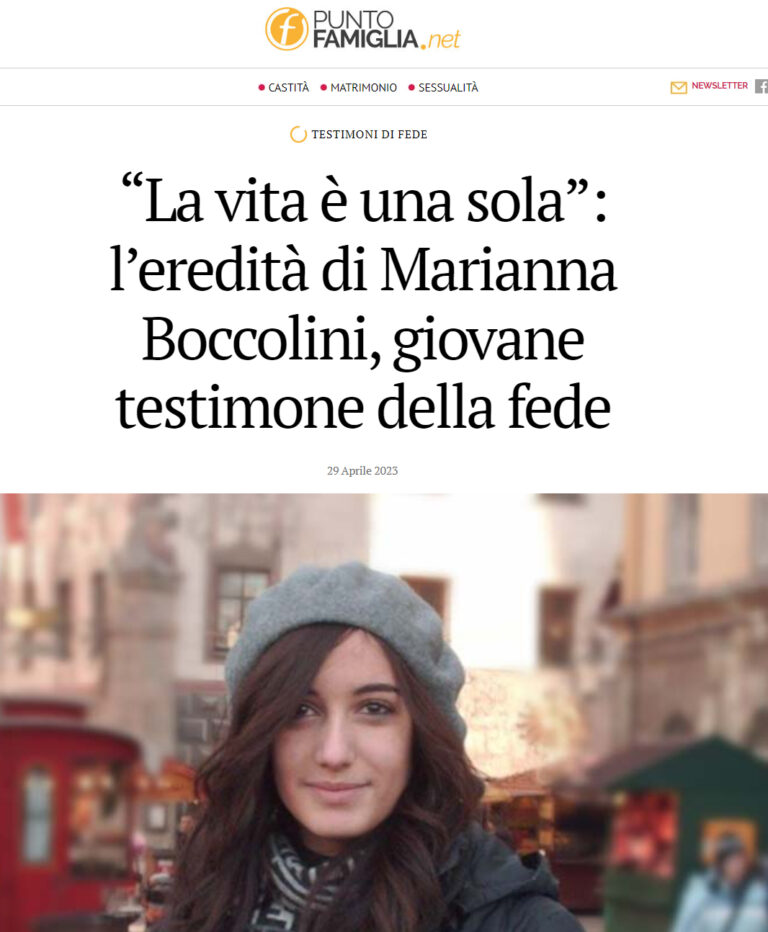
Task: Click the orange circle icon beside Testimoni di Fede
Action: tap(298, 134)
